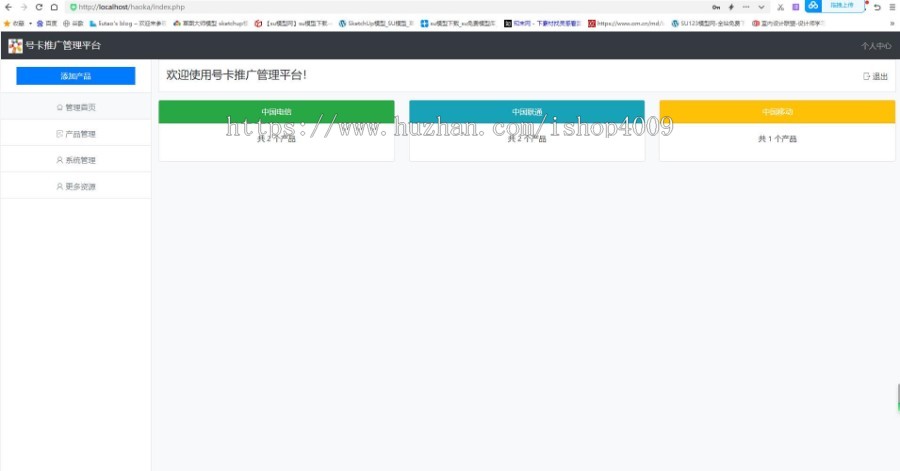Open the Sutao's blog bookmark
Viewport: 900px width, 471px height.
click(x=127, y=24)
